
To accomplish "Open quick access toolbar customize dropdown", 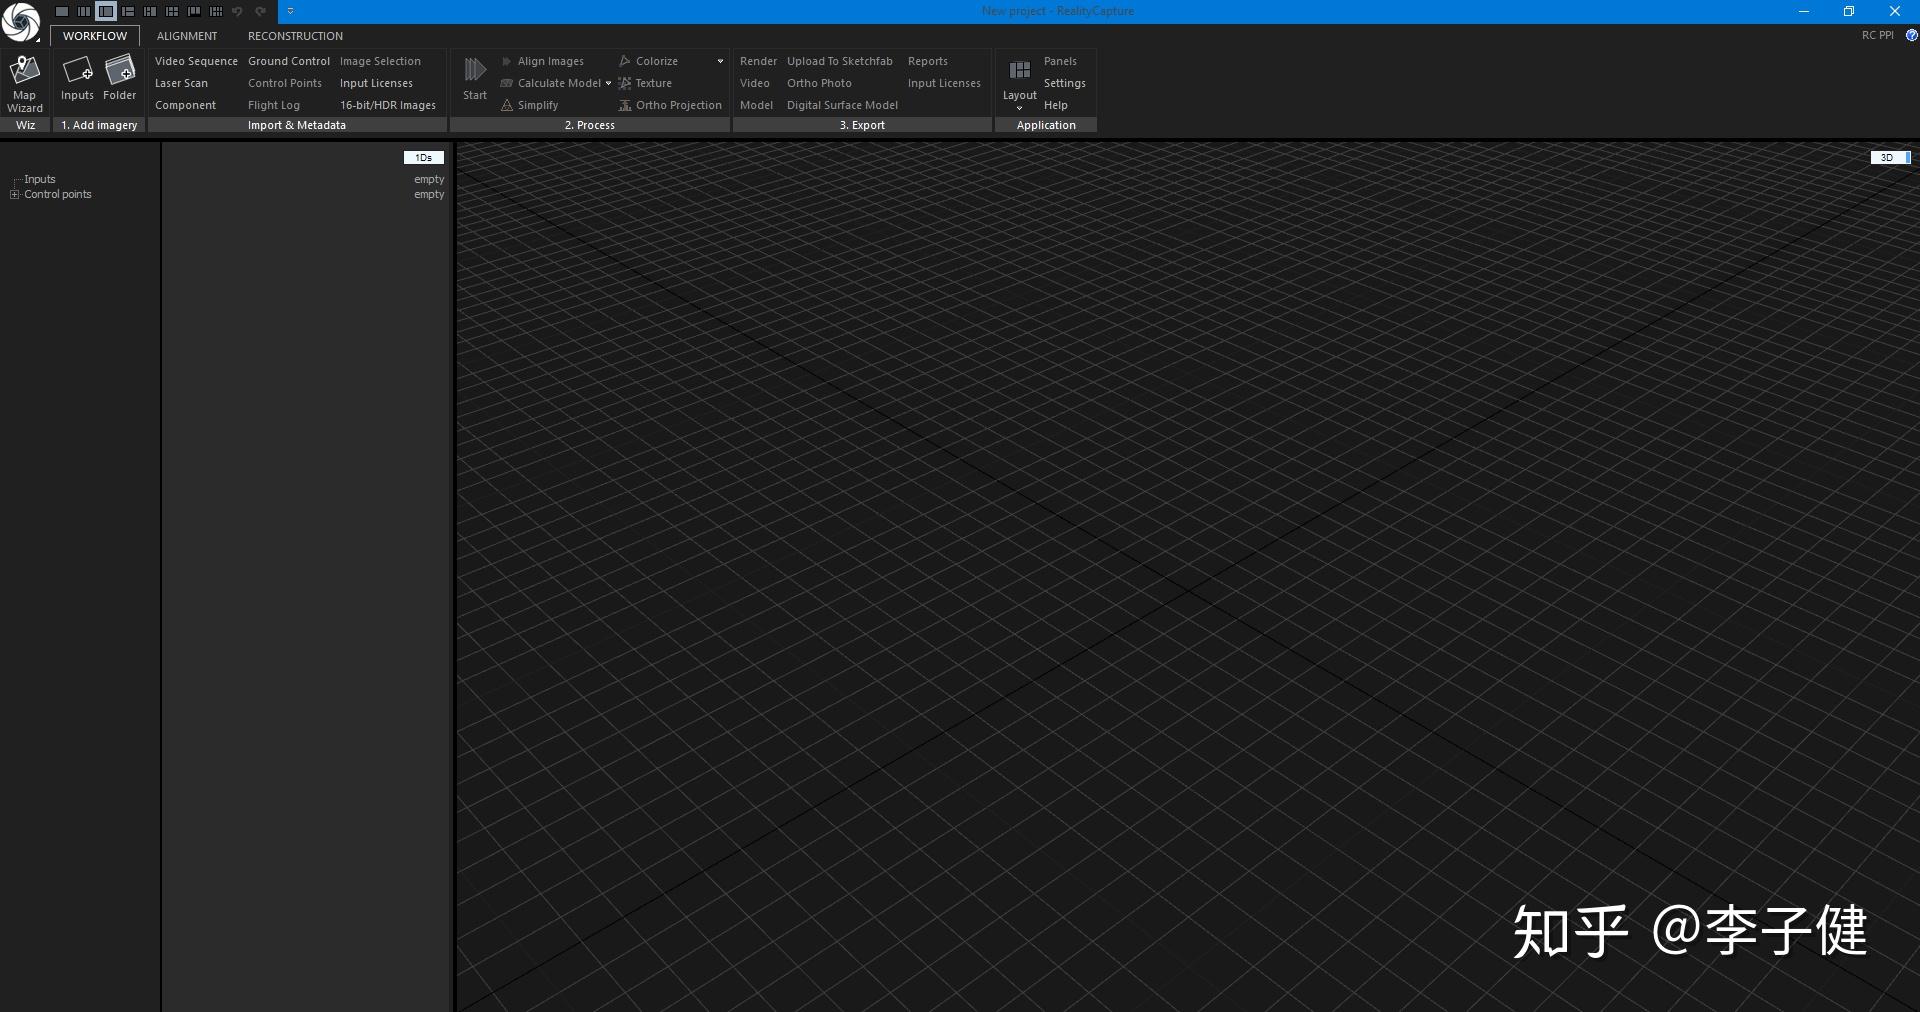I will [x=290, y=11].
